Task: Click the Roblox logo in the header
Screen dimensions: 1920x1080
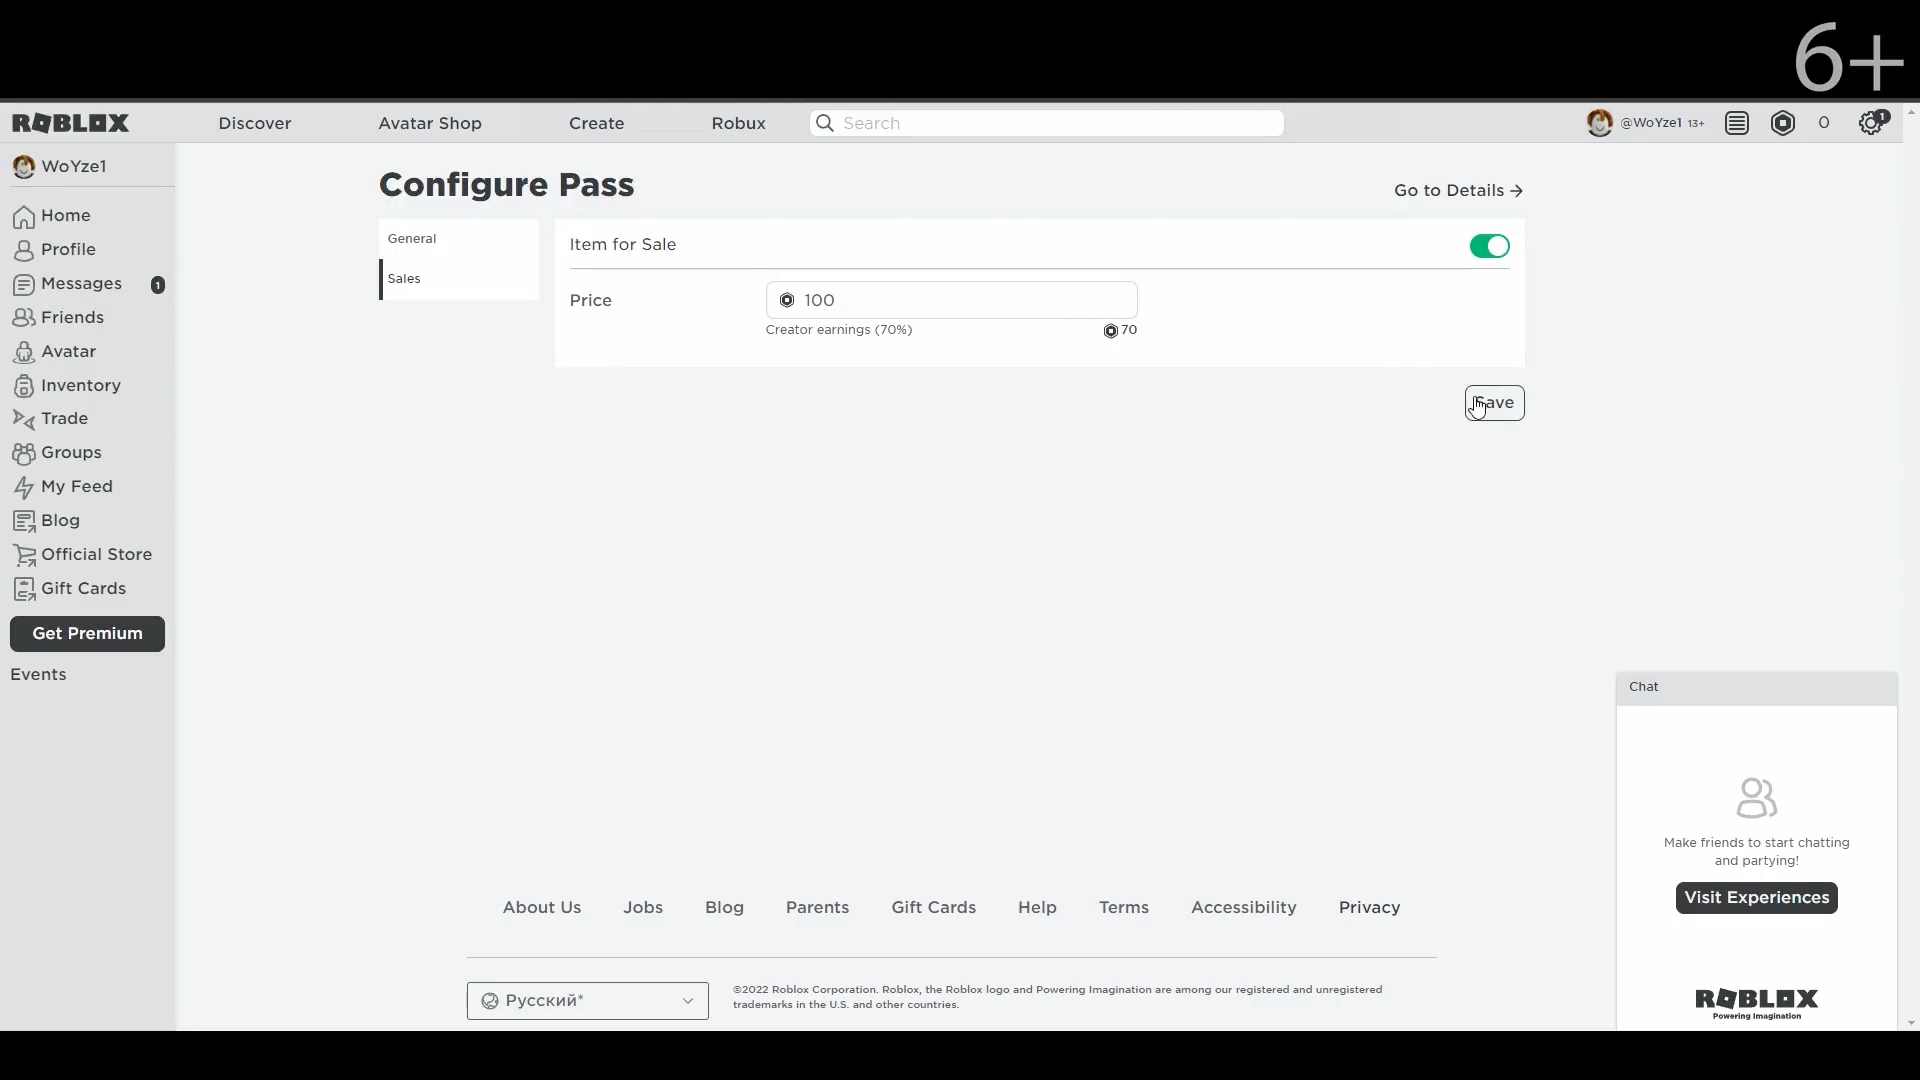Action: (70, 123)
